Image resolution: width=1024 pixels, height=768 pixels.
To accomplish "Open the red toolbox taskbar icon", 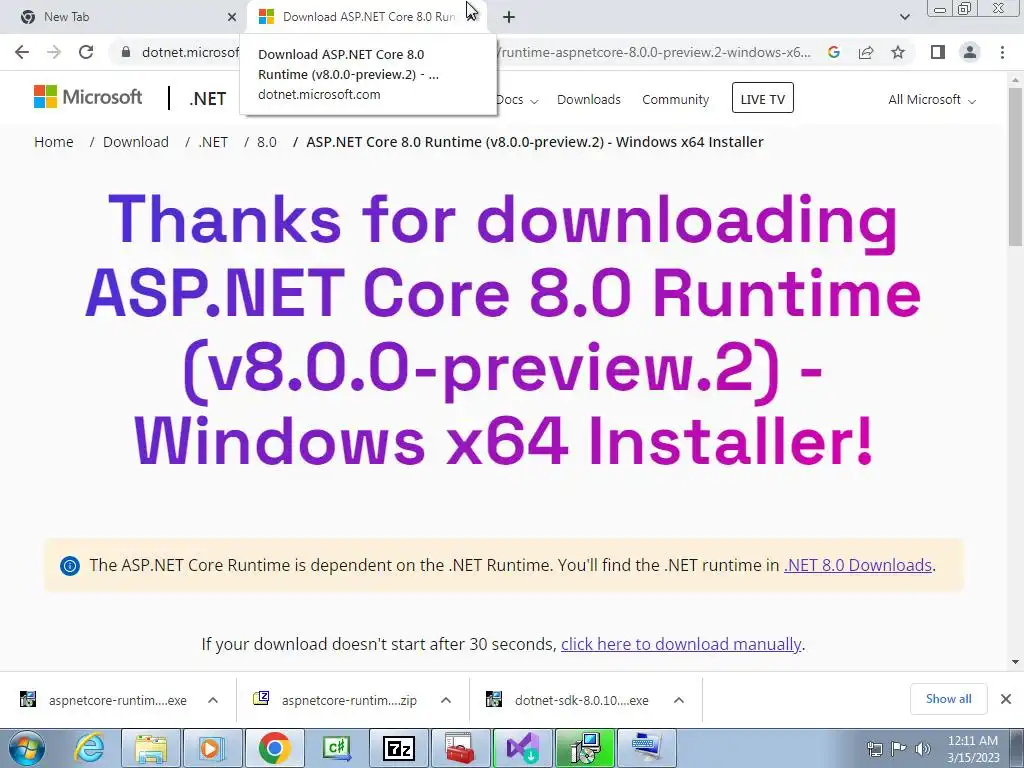I will pos(460,748).
